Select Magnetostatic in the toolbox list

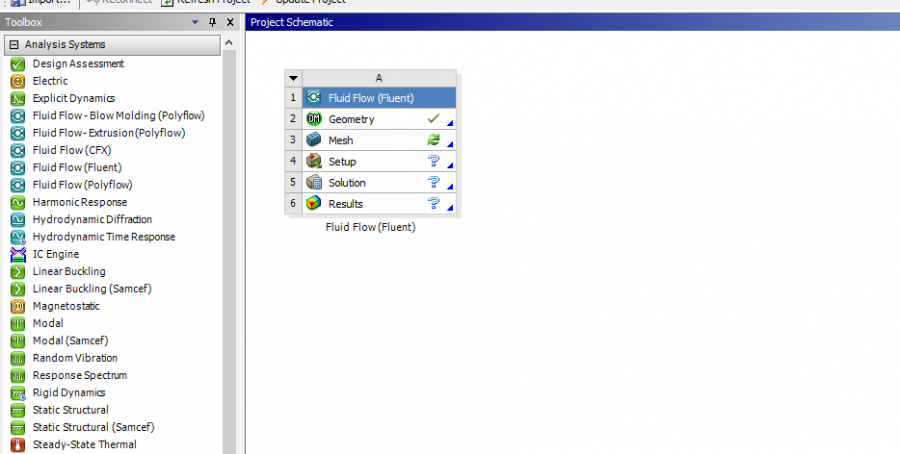(x=66, y=306)
